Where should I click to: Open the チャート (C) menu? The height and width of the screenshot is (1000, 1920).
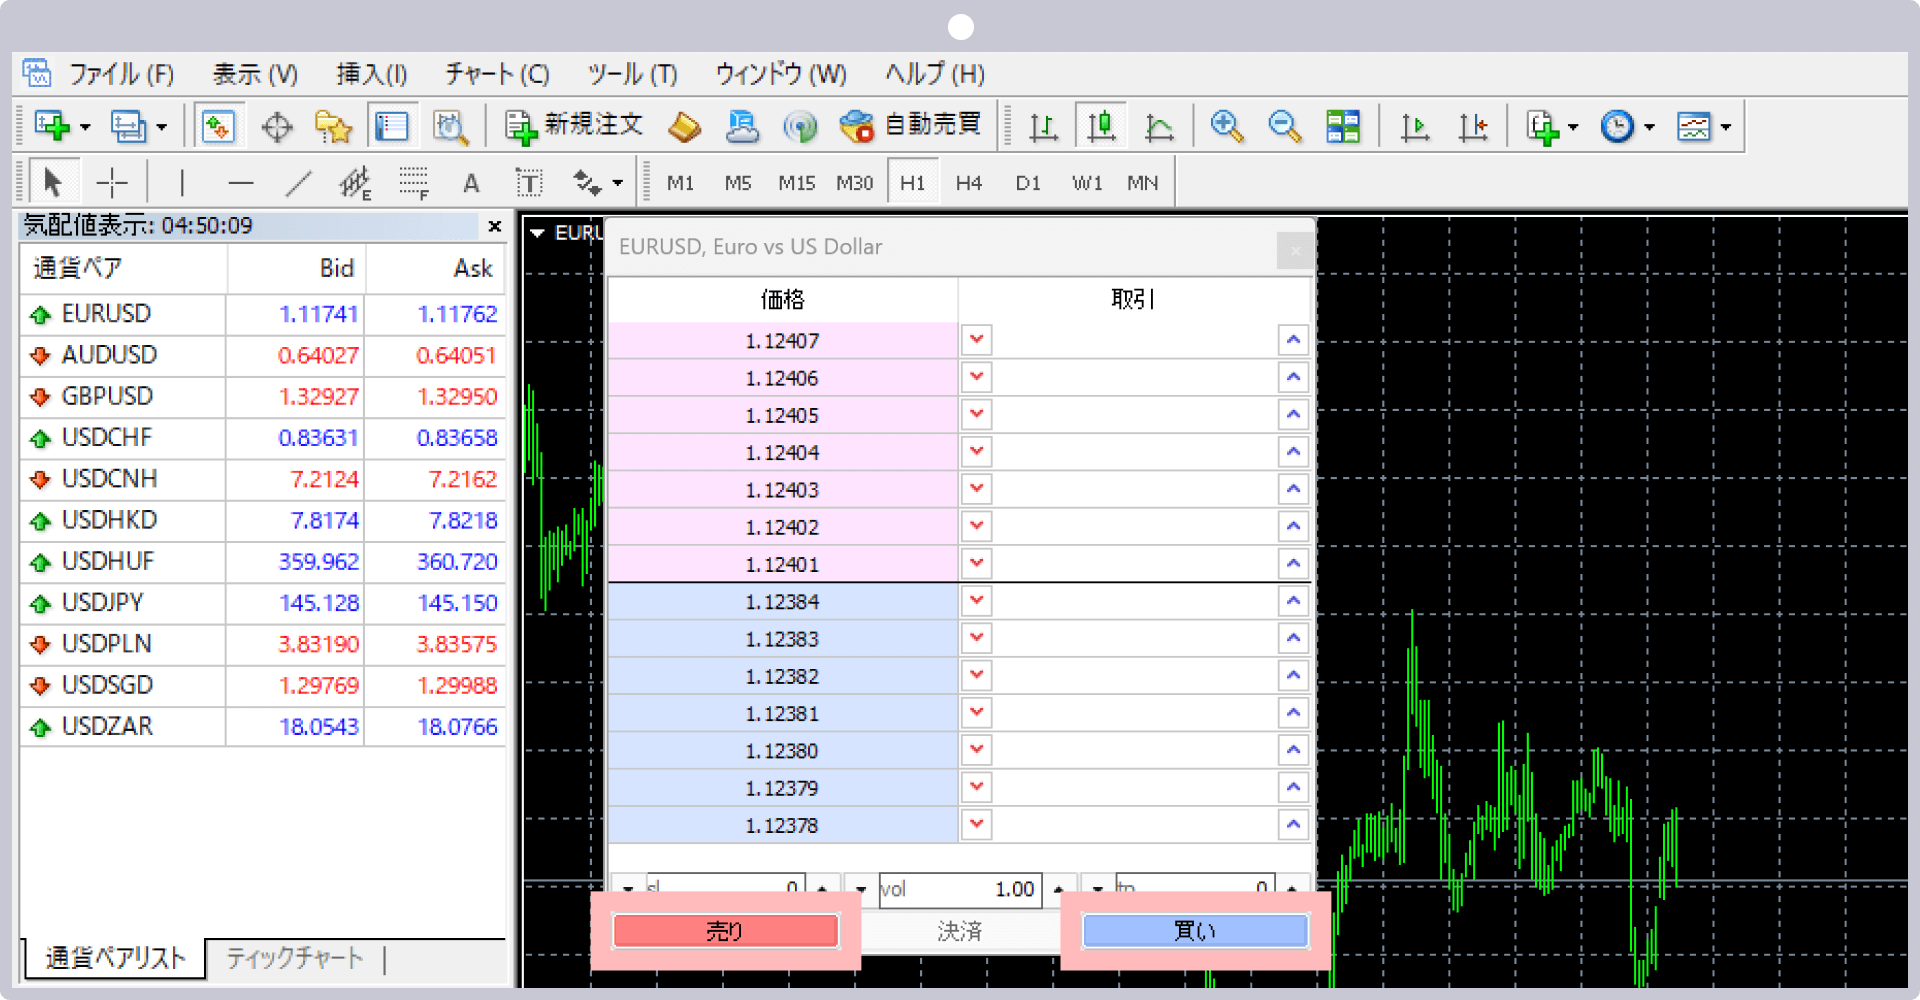[497, 74]
